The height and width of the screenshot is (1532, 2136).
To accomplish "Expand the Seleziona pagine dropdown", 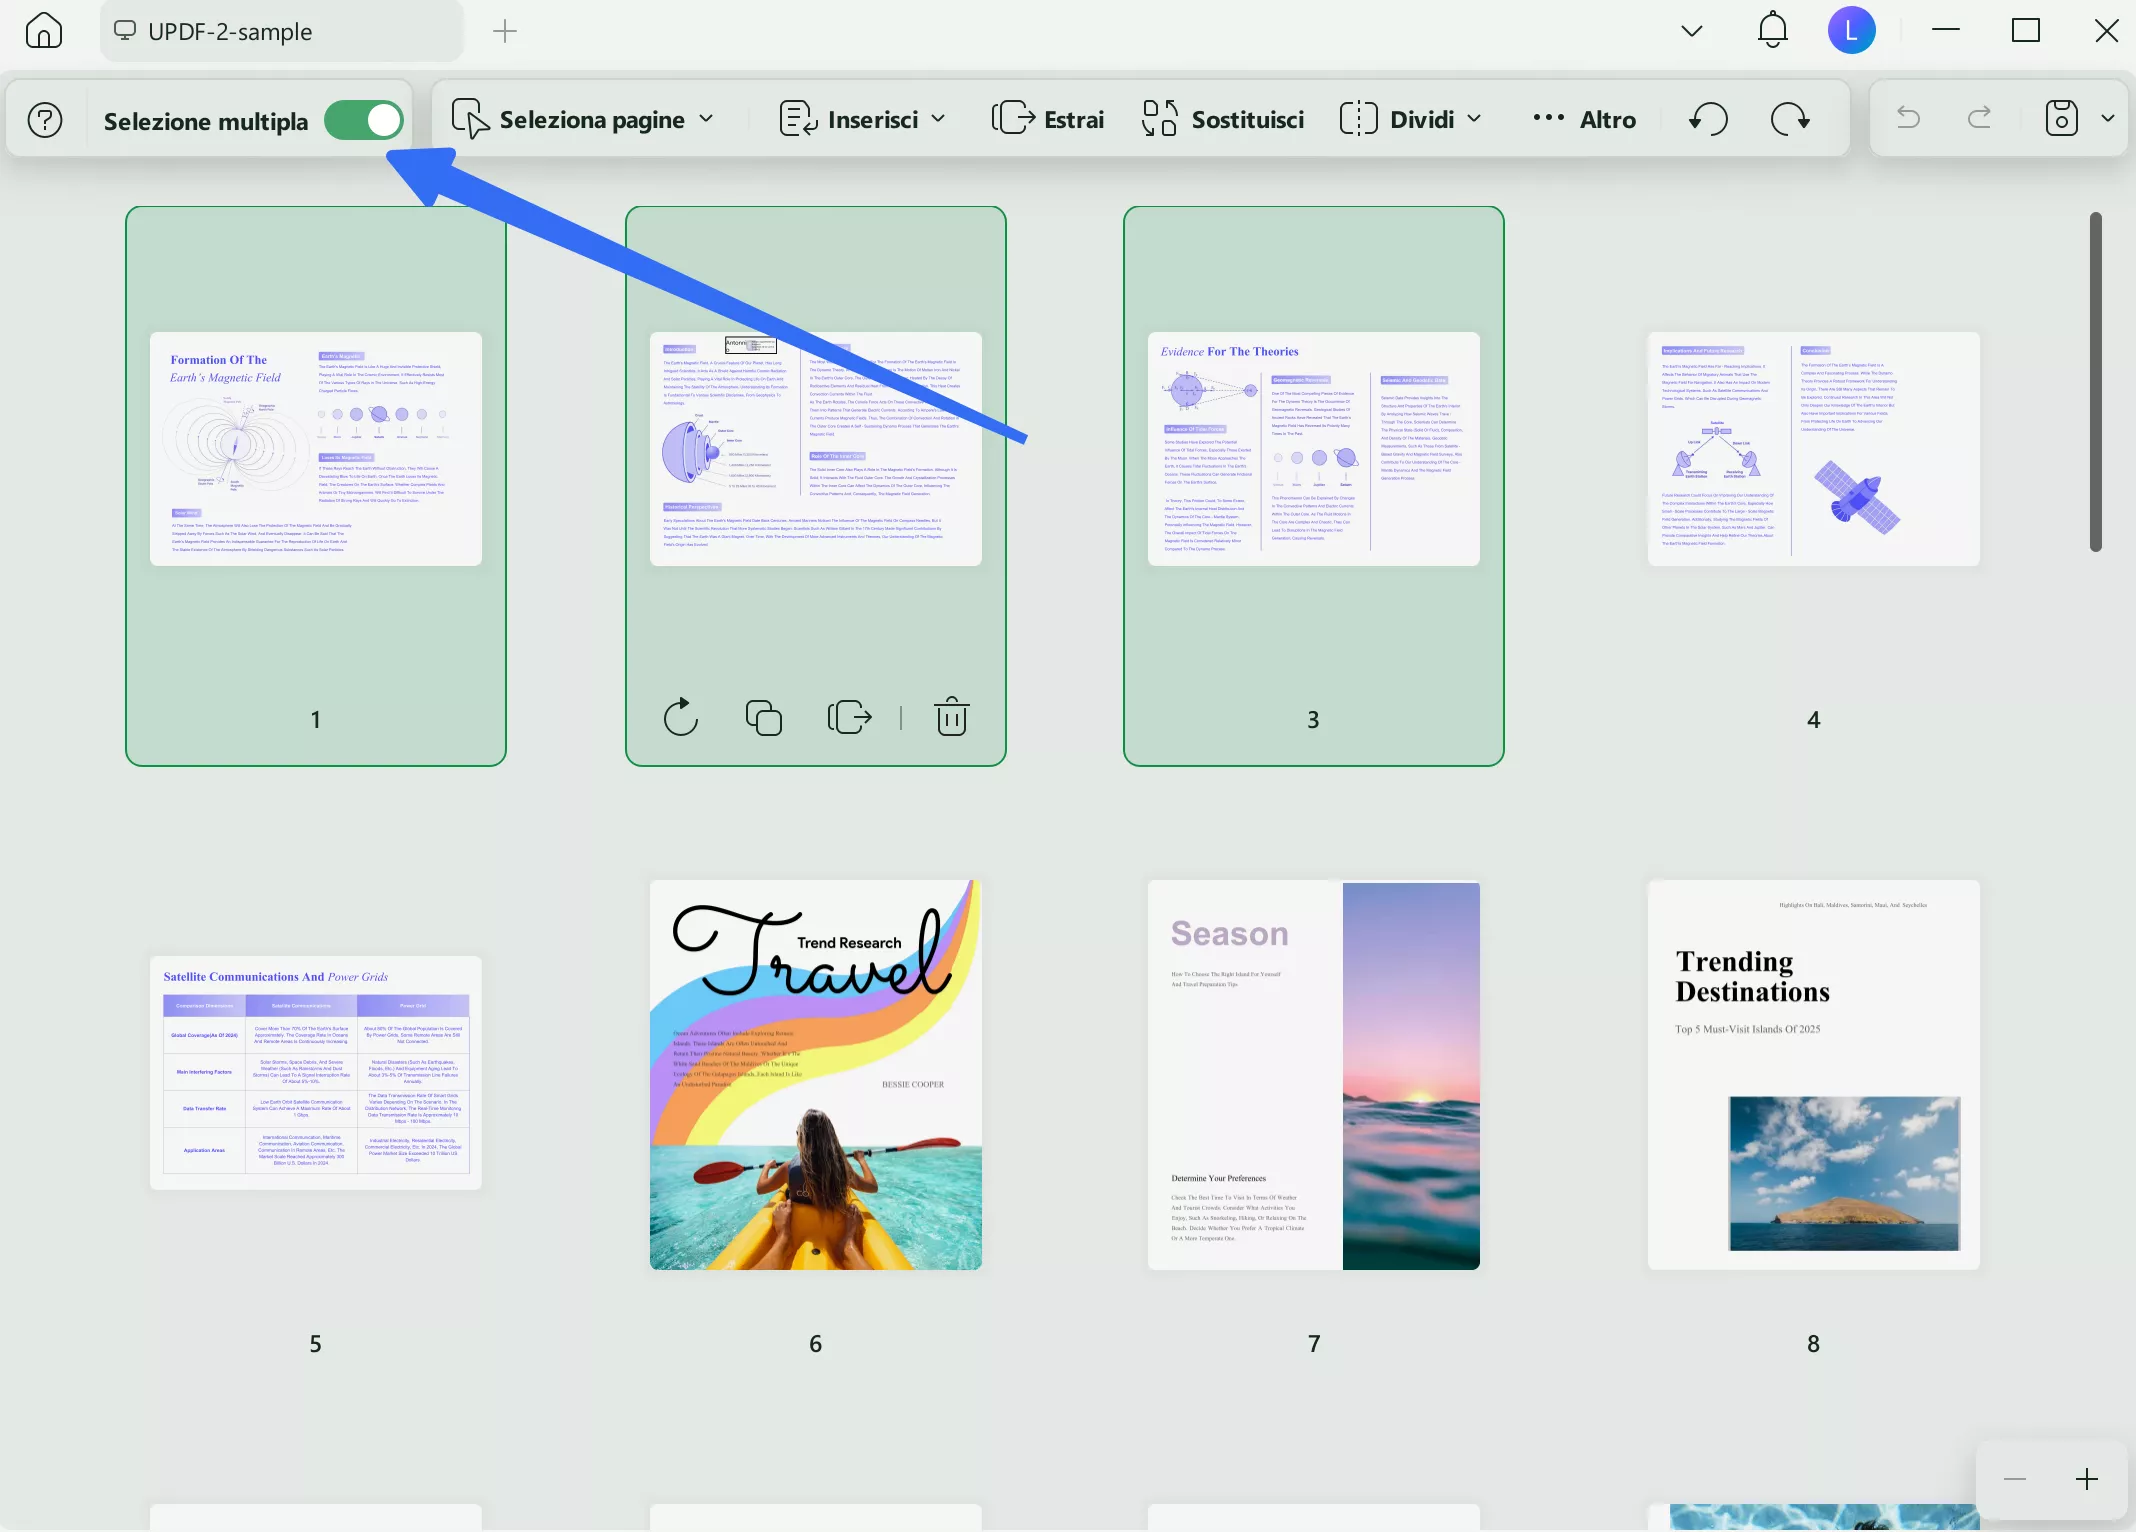I will (x=706, y=118).
